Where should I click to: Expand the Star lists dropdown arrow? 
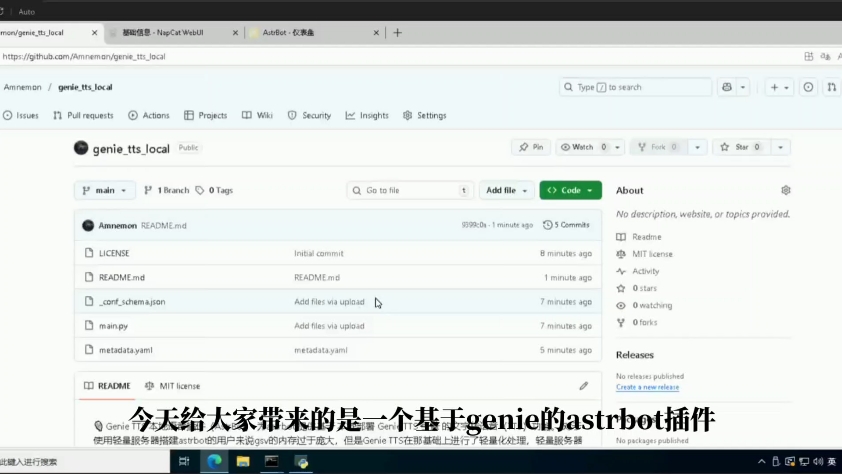780,147
